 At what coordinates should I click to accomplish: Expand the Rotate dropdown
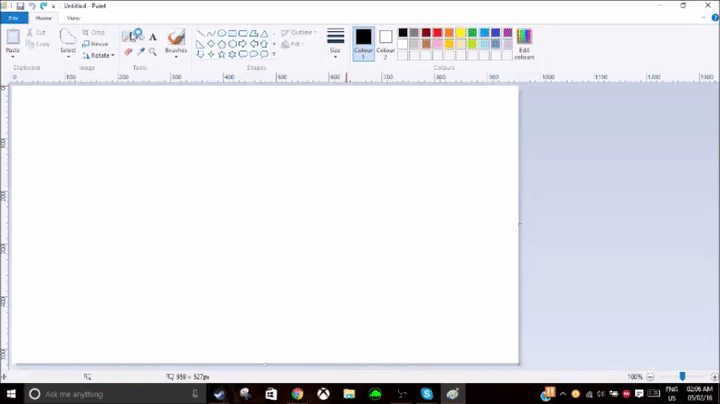coord(100,55)
